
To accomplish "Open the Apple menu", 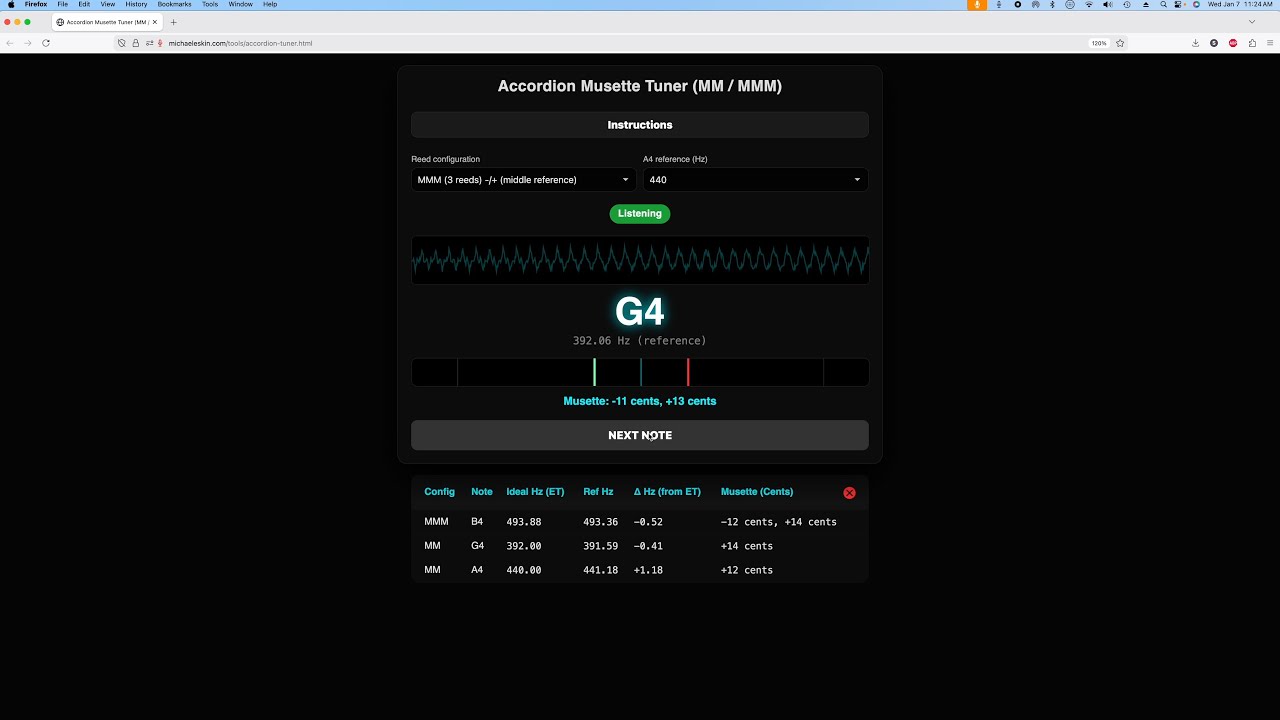I will (11, 4).
